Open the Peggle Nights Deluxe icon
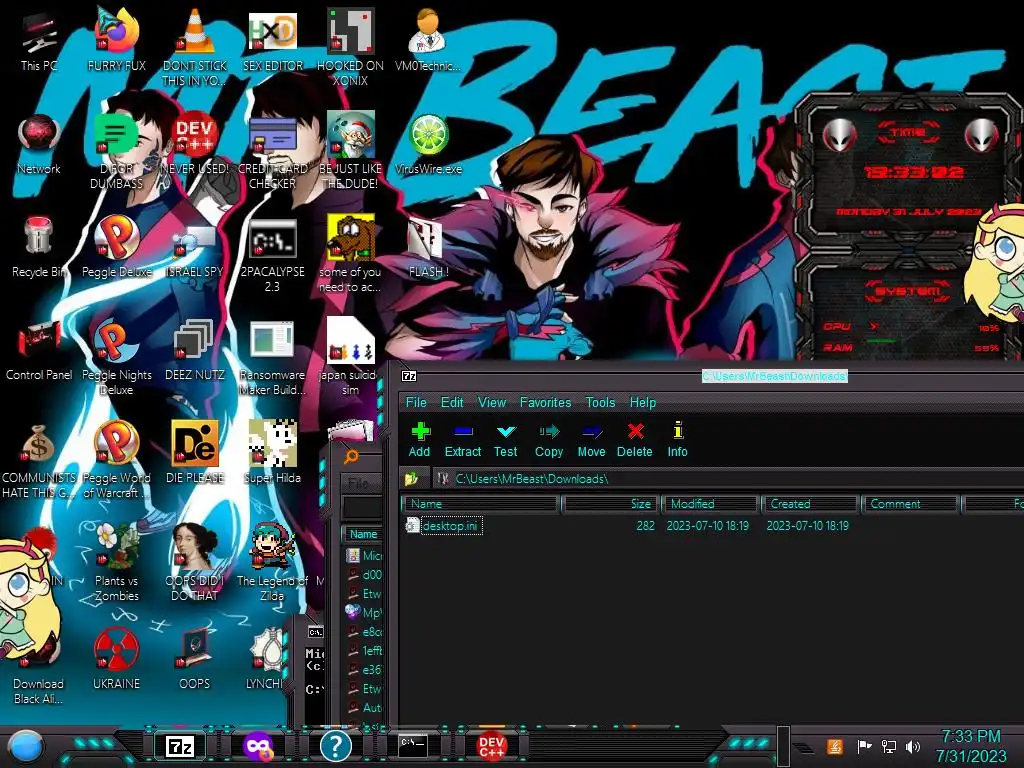 (116, 357)
